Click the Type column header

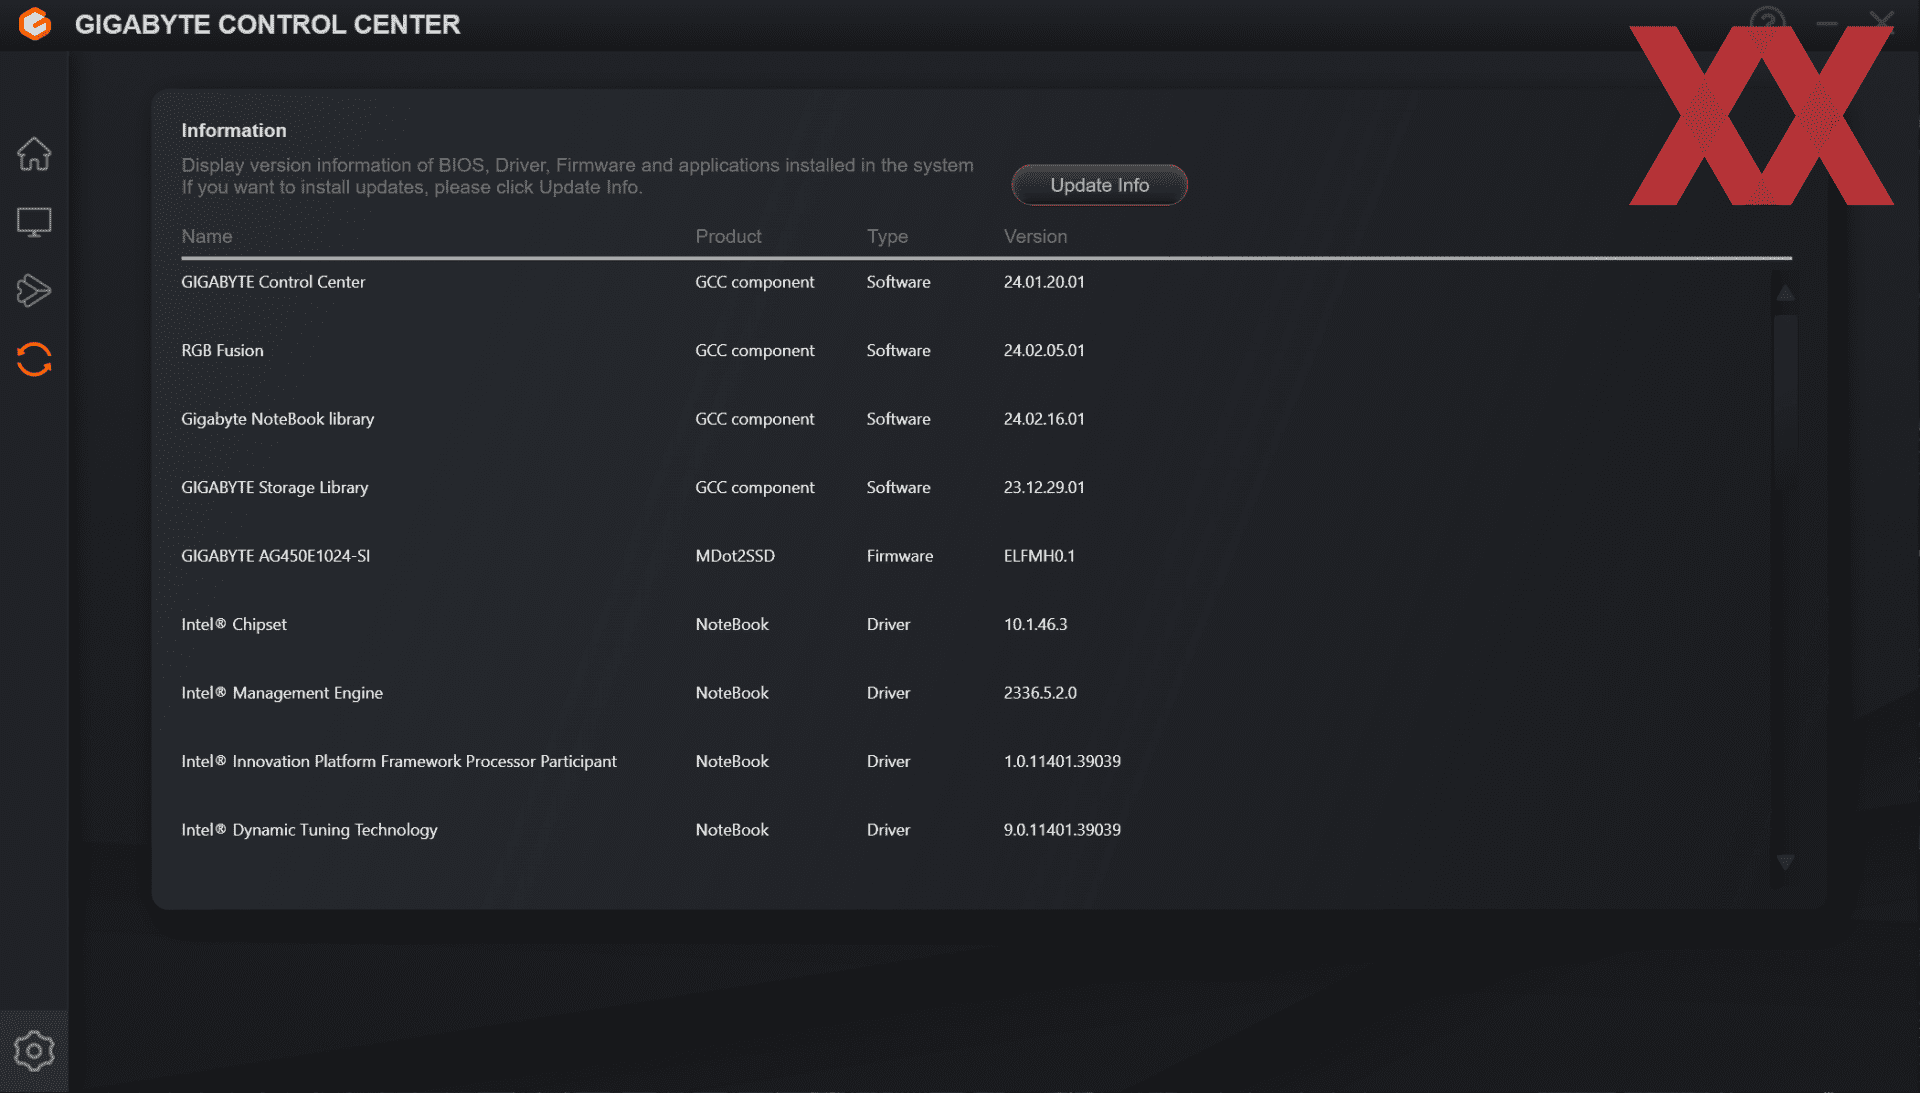pos(887,237)
